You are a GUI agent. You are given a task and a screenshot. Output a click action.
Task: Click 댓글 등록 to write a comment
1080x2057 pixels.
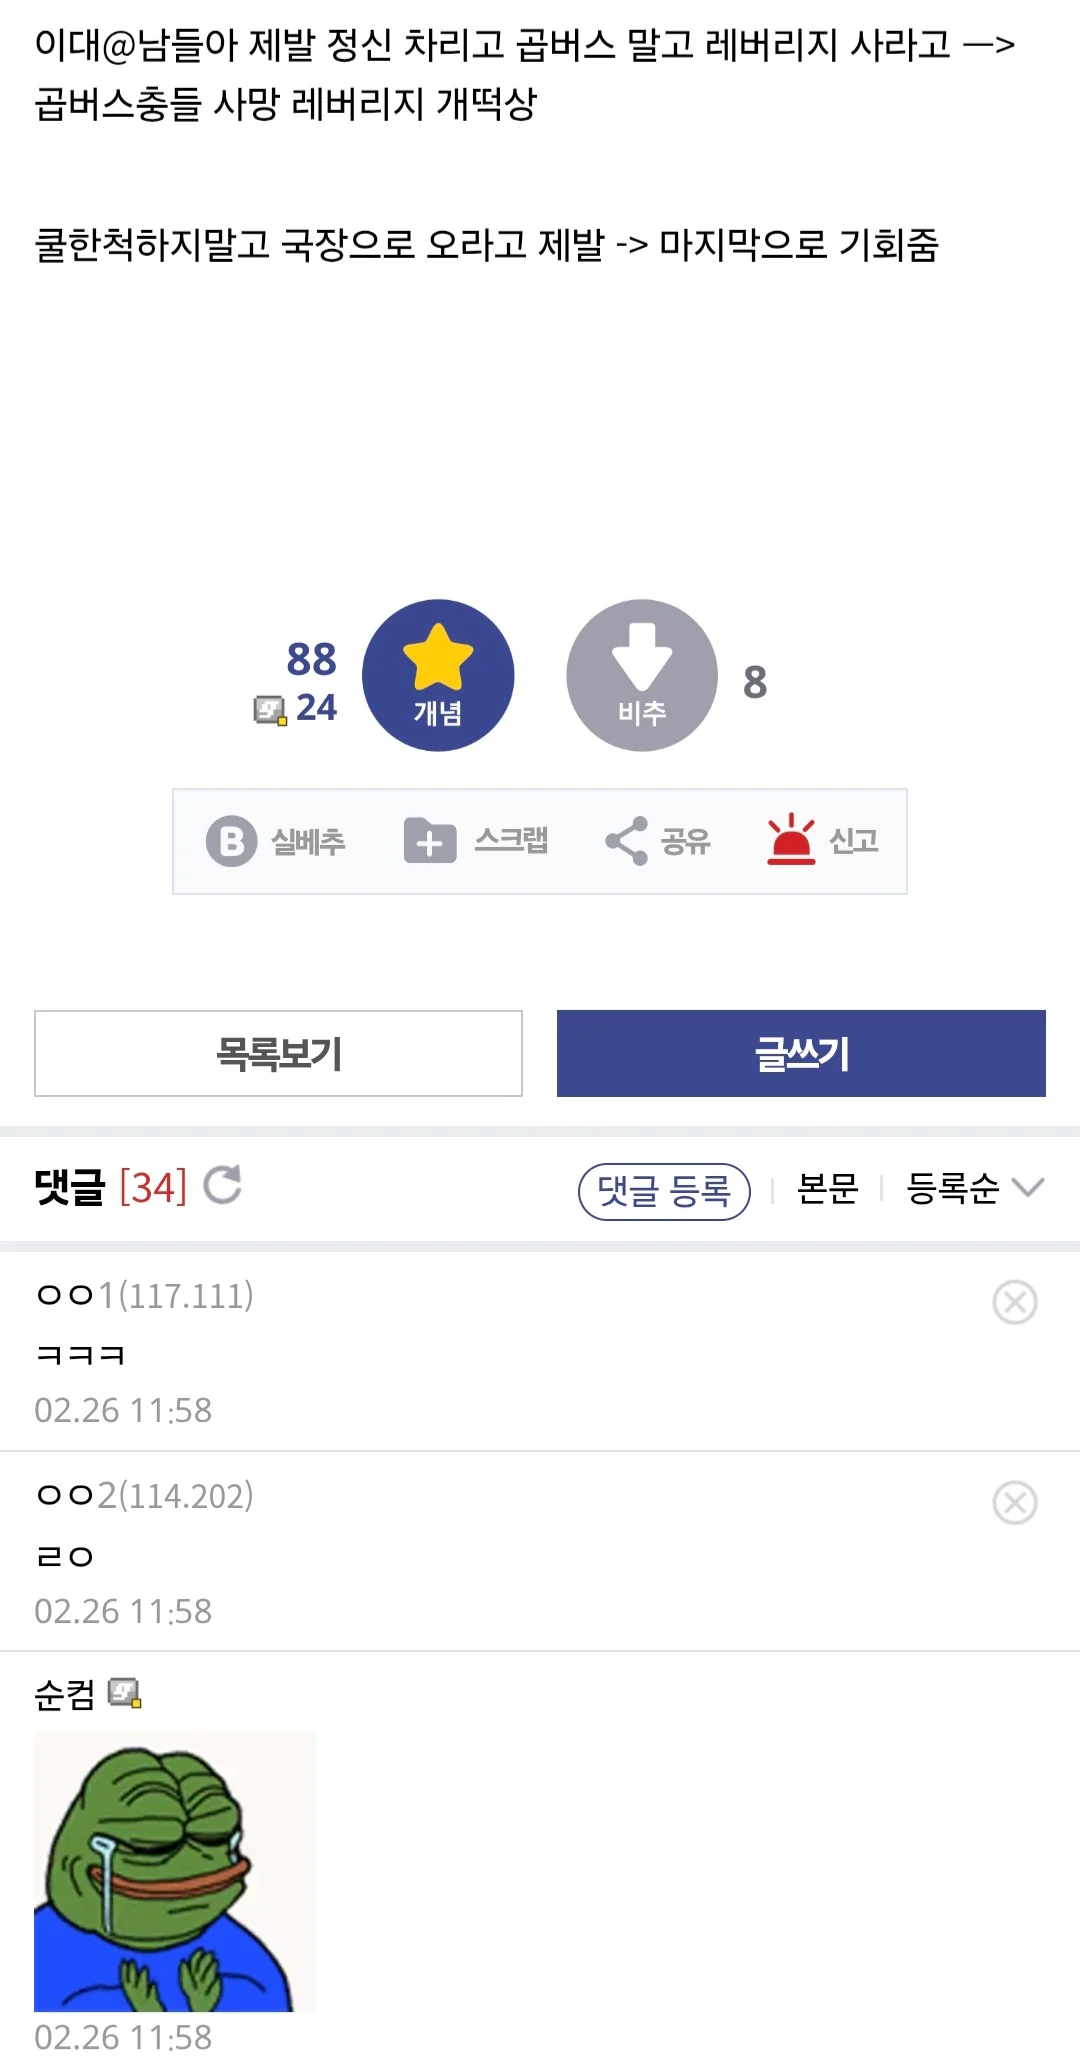pyautogui.click(x=663, y=1190)
